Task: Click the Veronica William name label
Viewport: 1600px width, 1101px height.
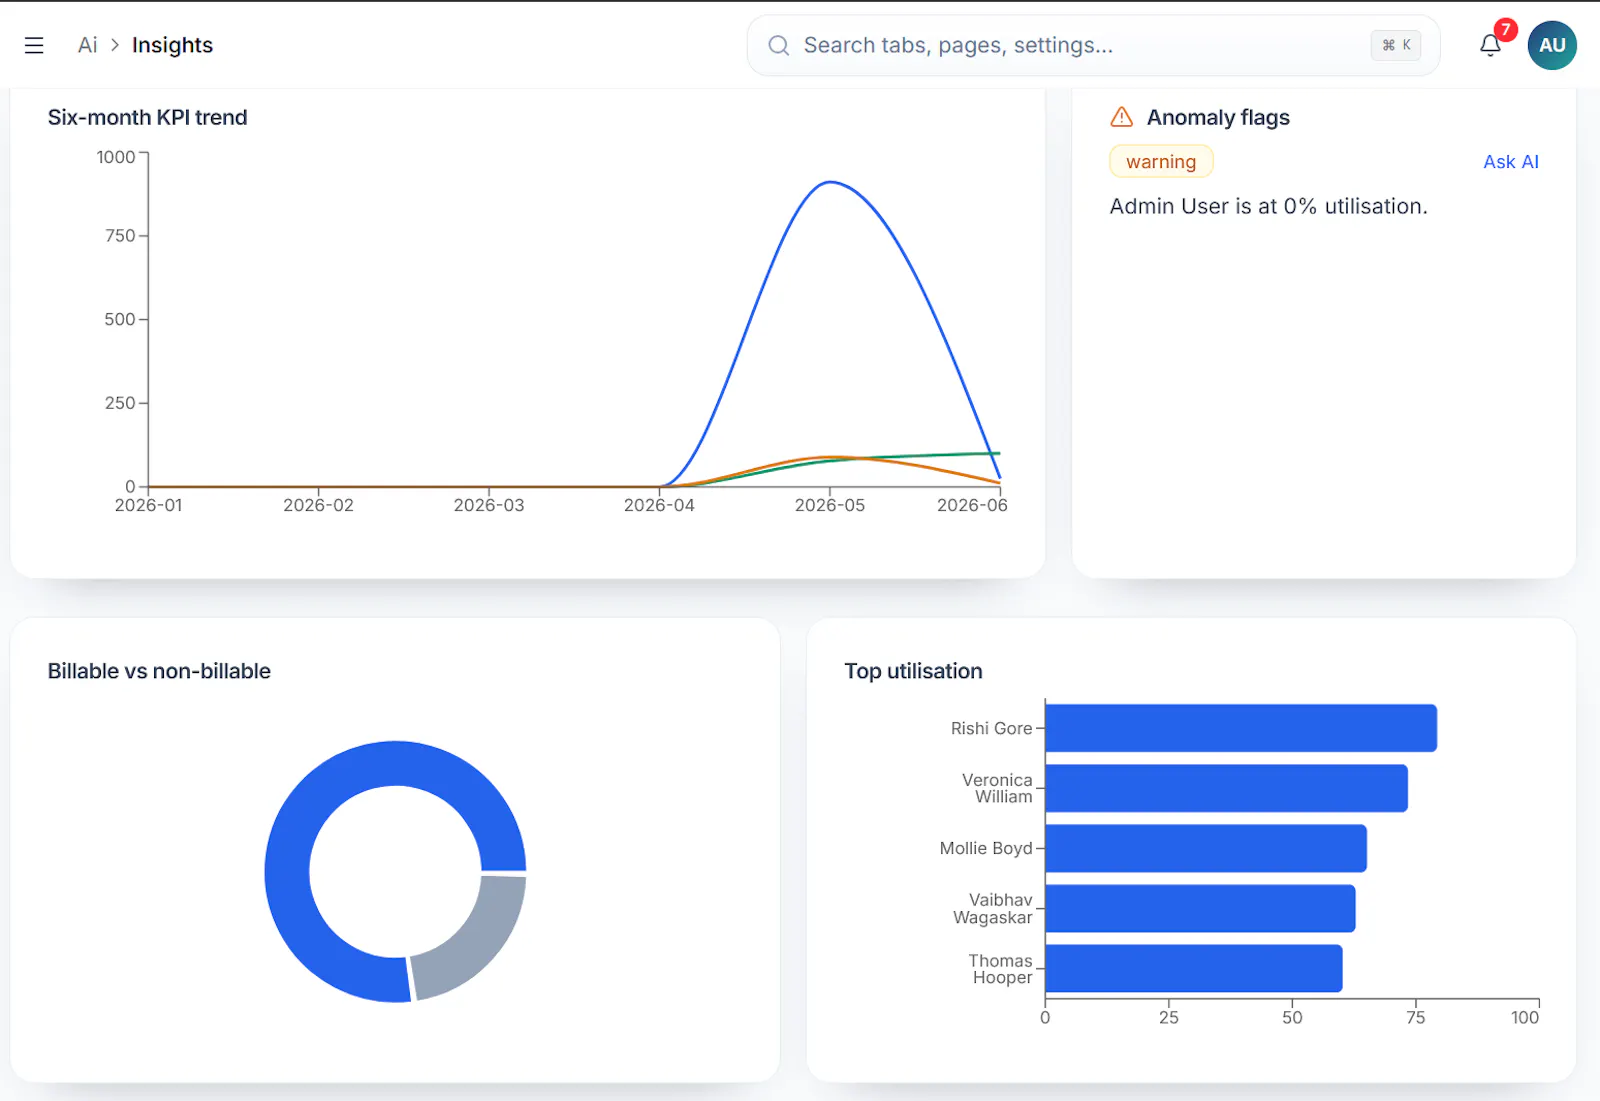Action: [997, 788]
